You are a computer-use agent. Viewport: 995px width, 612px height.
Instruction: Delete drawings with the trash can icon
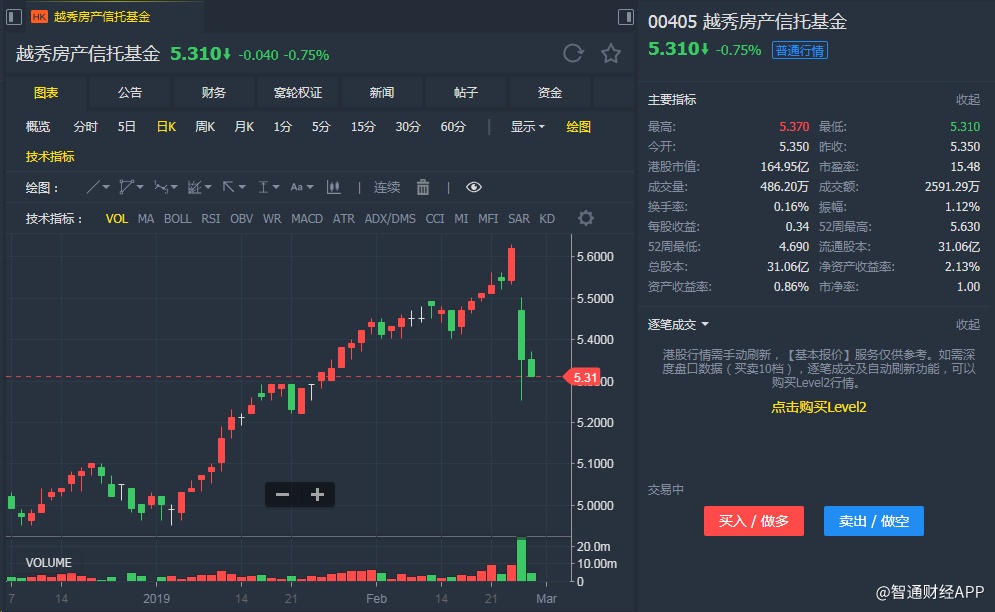(423, 187)
